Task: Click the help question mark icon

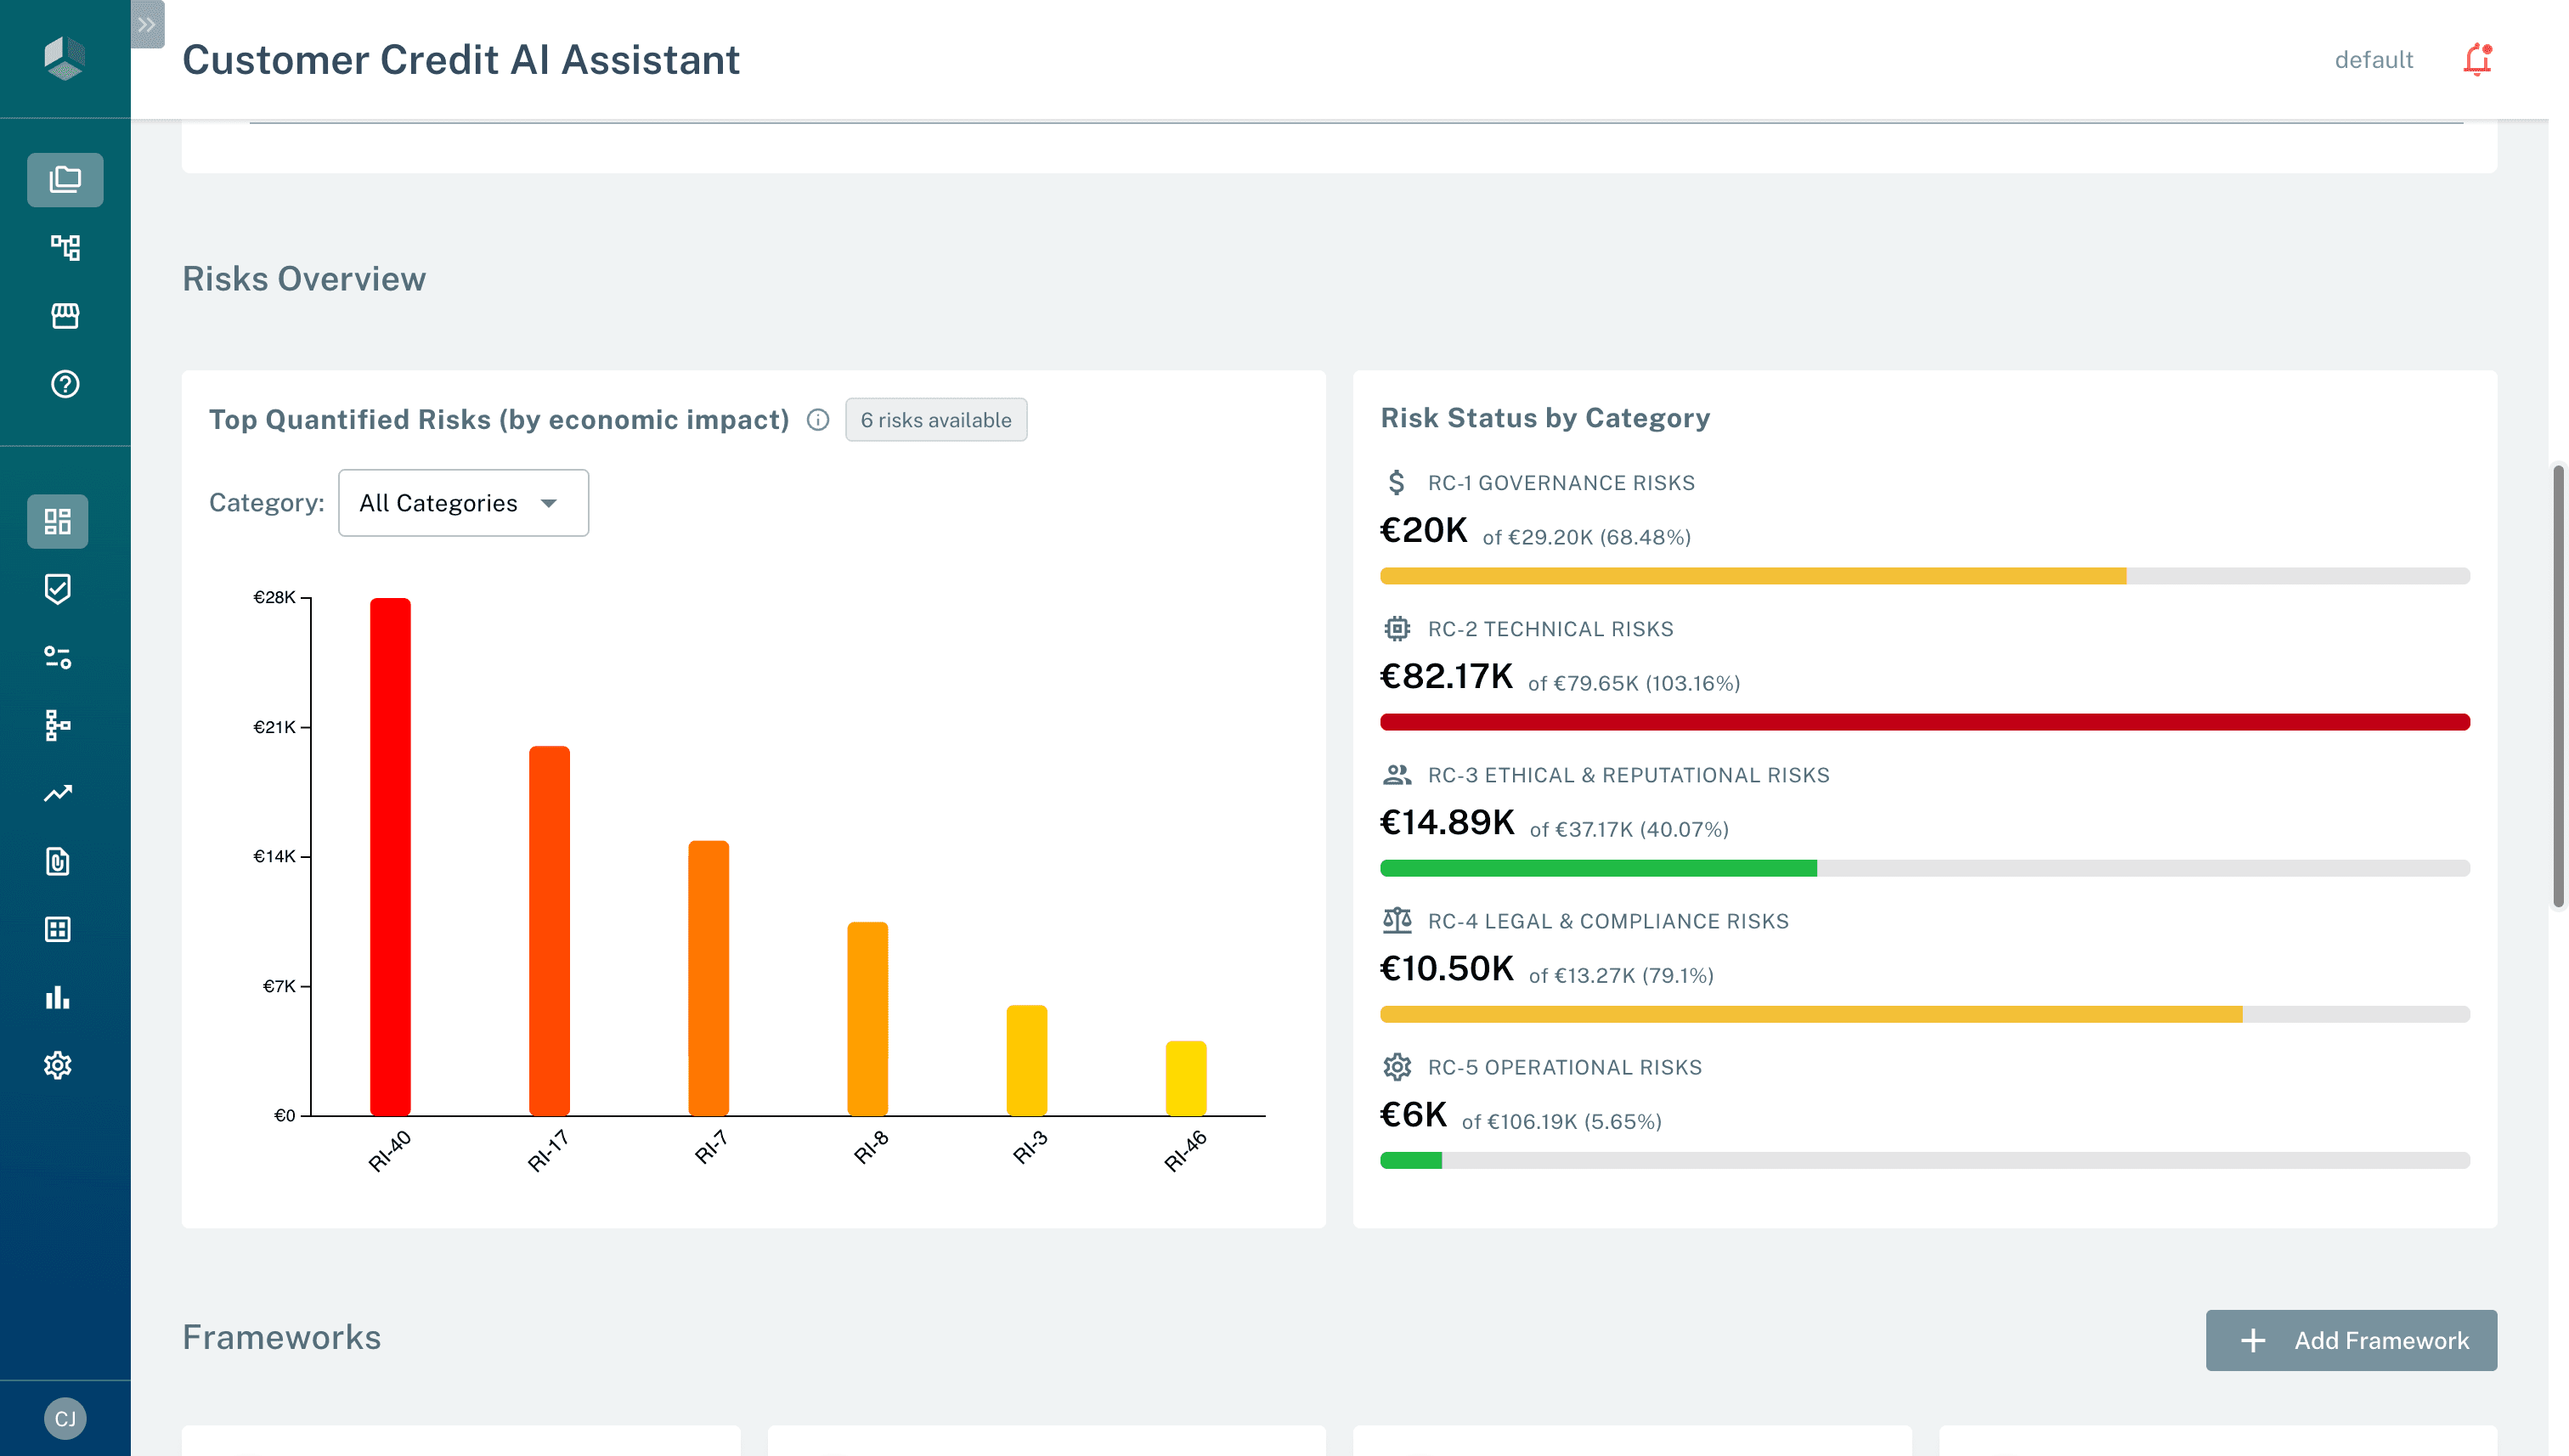Action: (64, 384)
